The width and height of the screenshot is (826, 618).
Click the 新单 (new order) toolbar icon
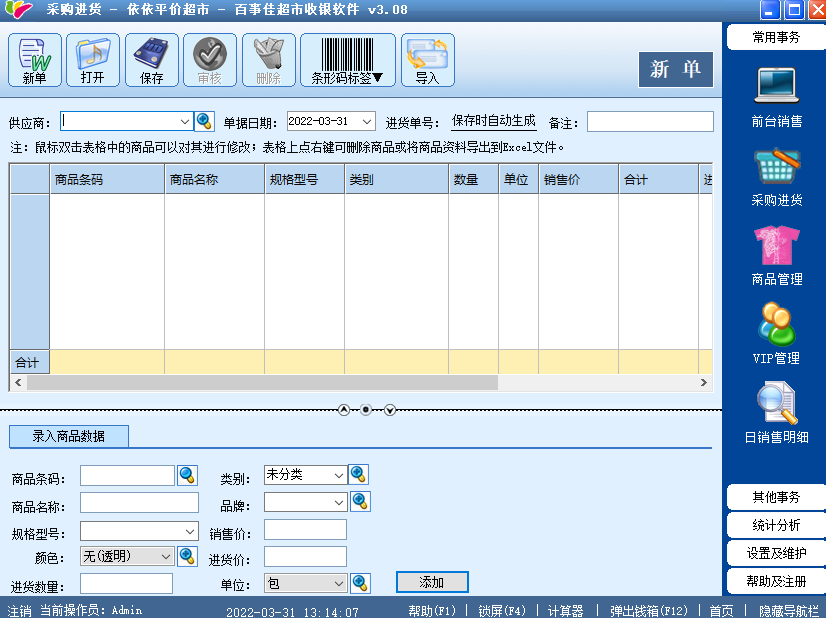point(35,60)
